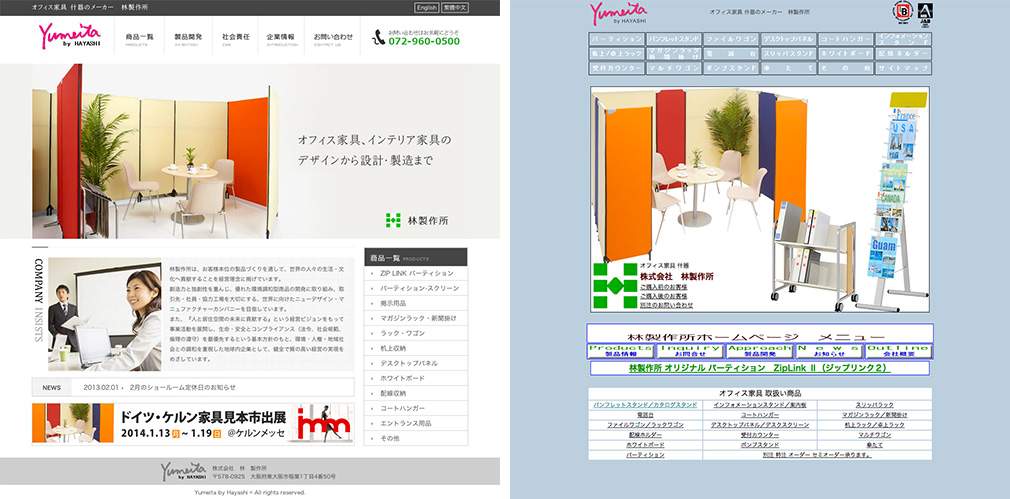Open the 製品開発 navigation item
Image resolution: width=1010 pixels, height=499 pixels.
click(188, 39)
